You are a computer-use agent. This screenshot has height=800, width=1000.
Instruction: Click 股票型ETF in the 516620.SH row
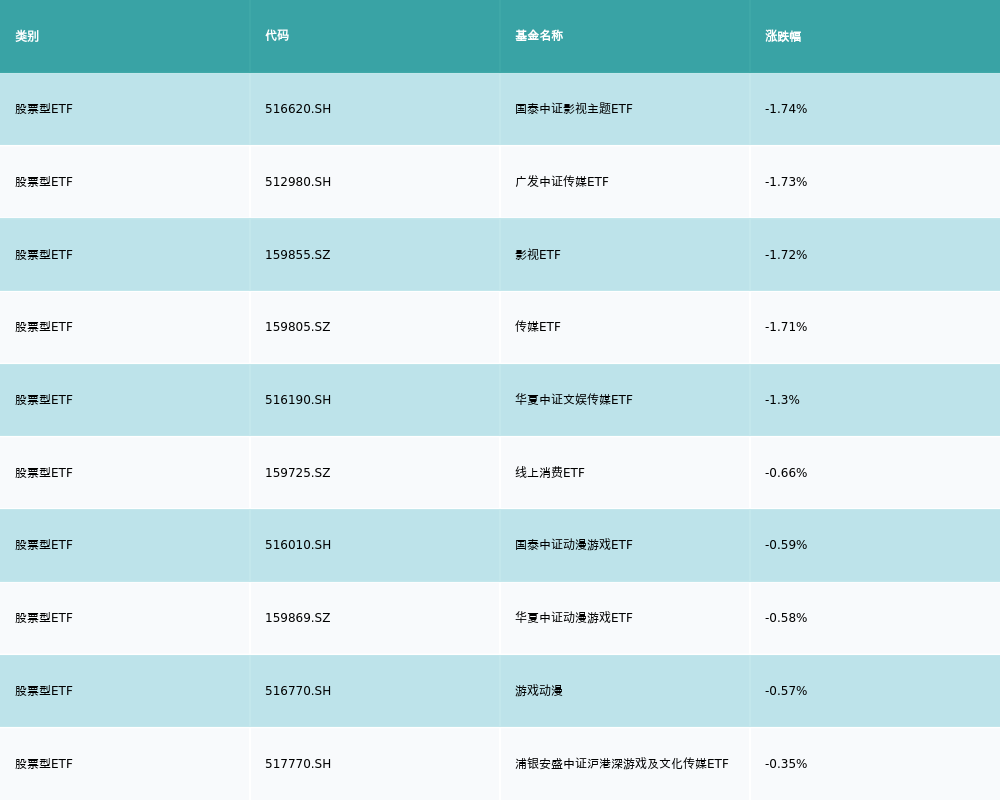(x=44, y=109)
